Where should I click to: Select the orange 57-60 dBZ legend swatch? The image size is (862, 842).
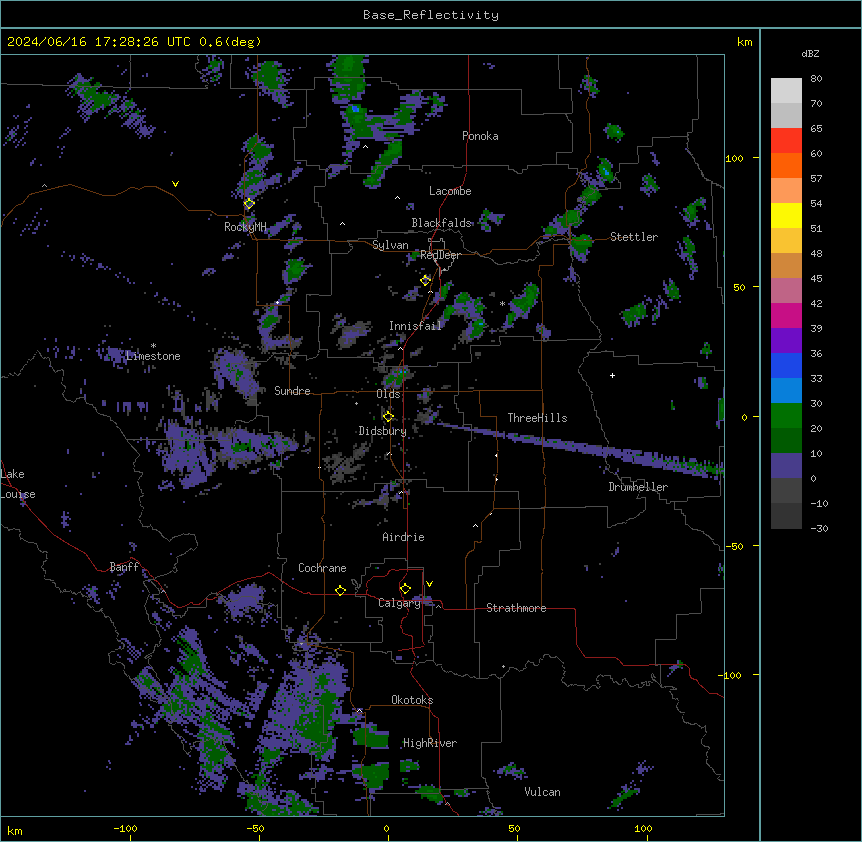click(786, 165)
